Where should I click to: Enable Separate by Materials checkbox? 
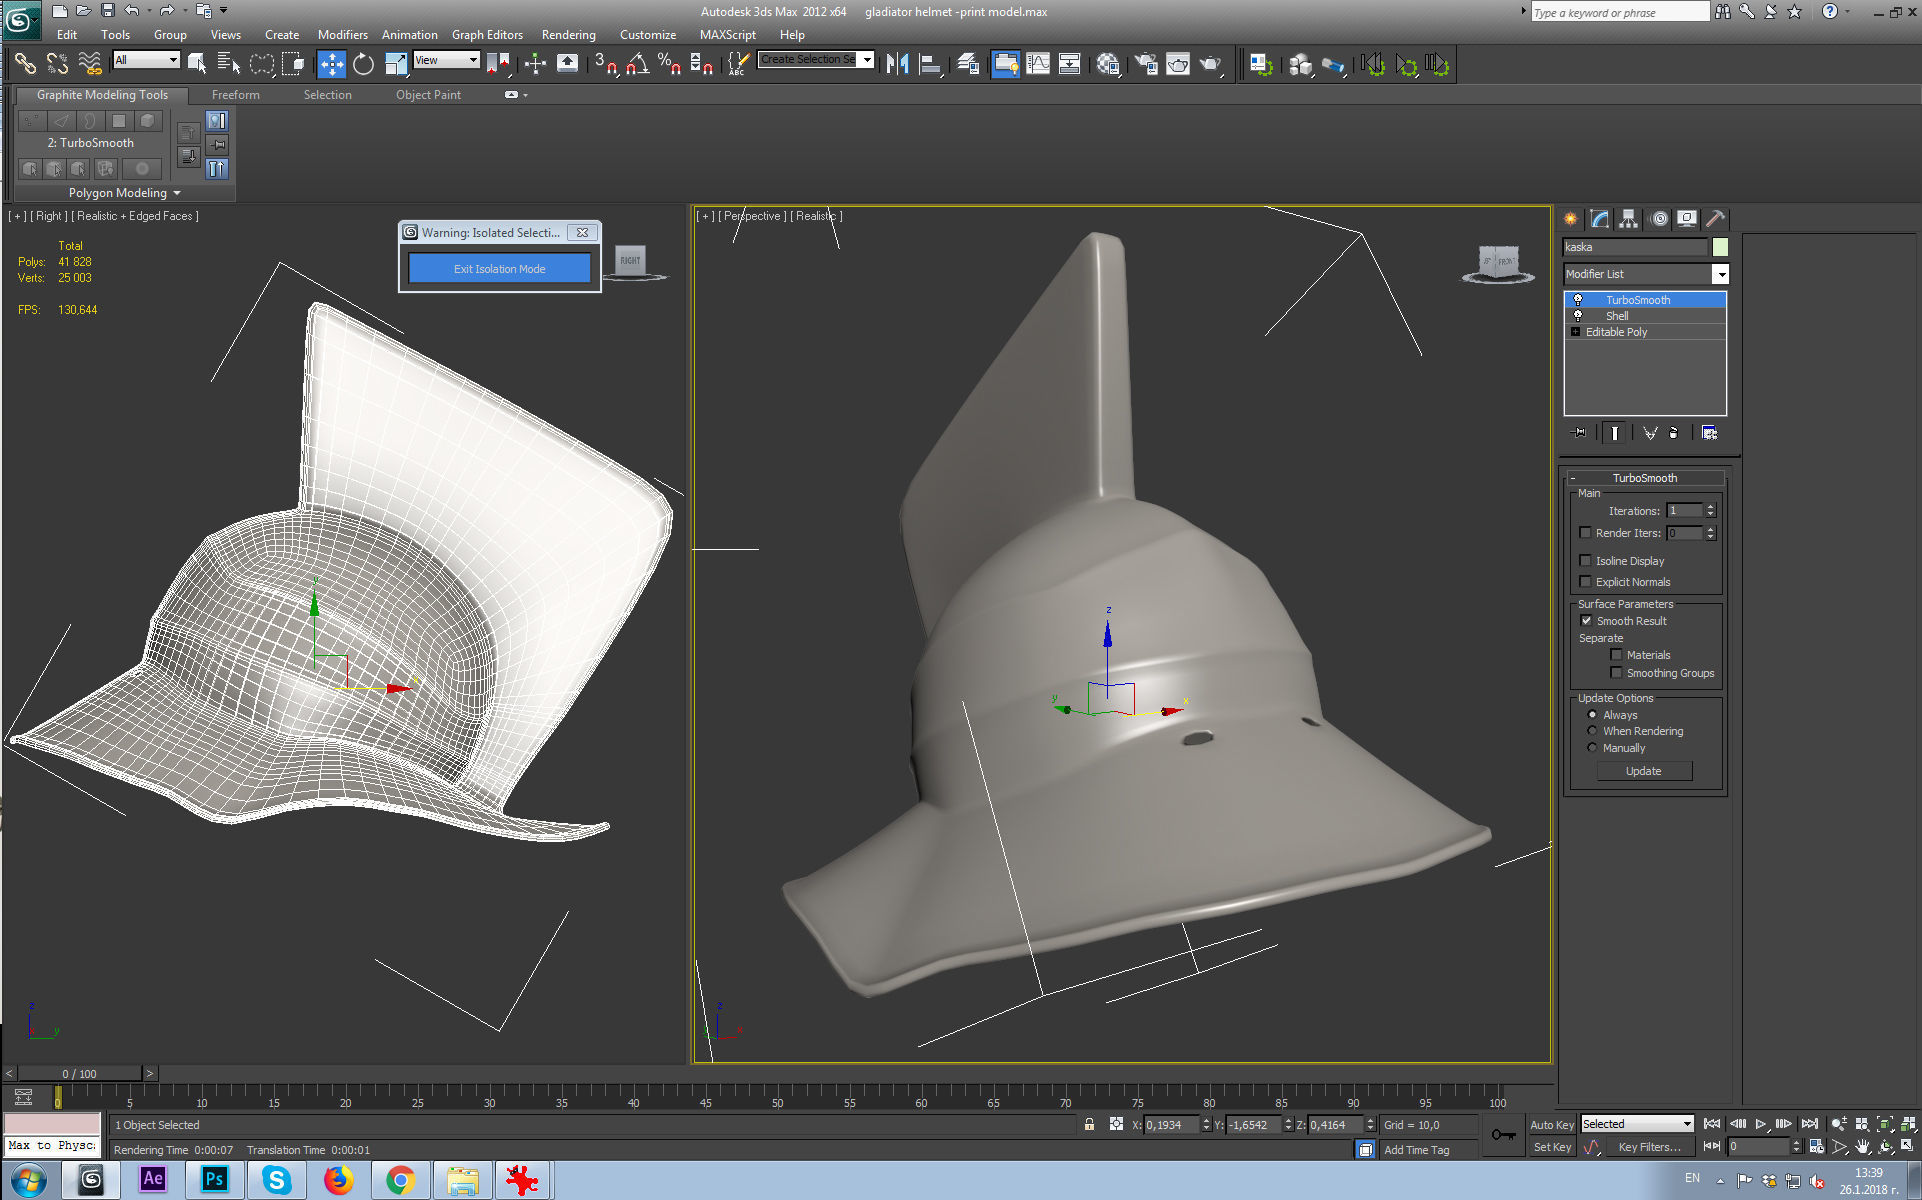pos(1616,655)
